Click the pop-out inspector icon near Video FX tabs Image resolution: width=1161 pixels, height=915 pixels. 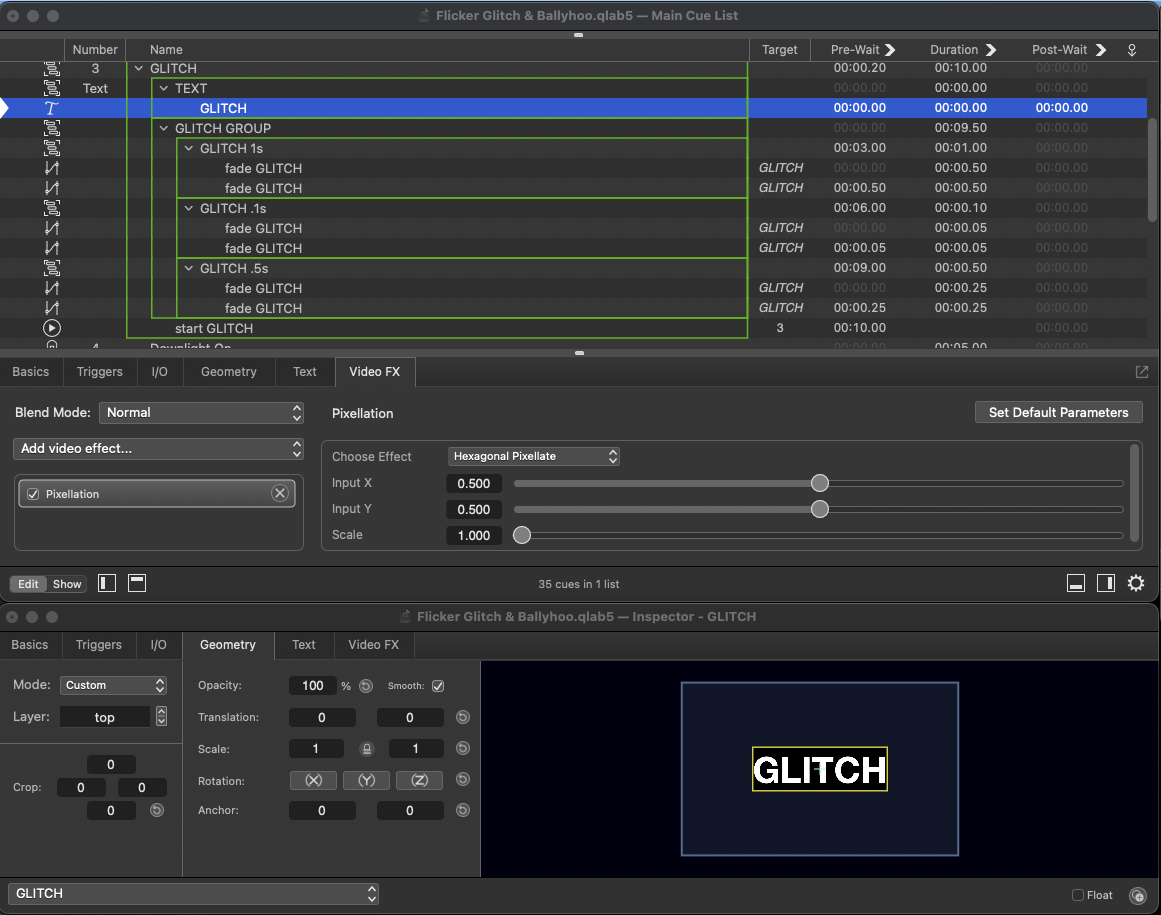(1141, 371)
